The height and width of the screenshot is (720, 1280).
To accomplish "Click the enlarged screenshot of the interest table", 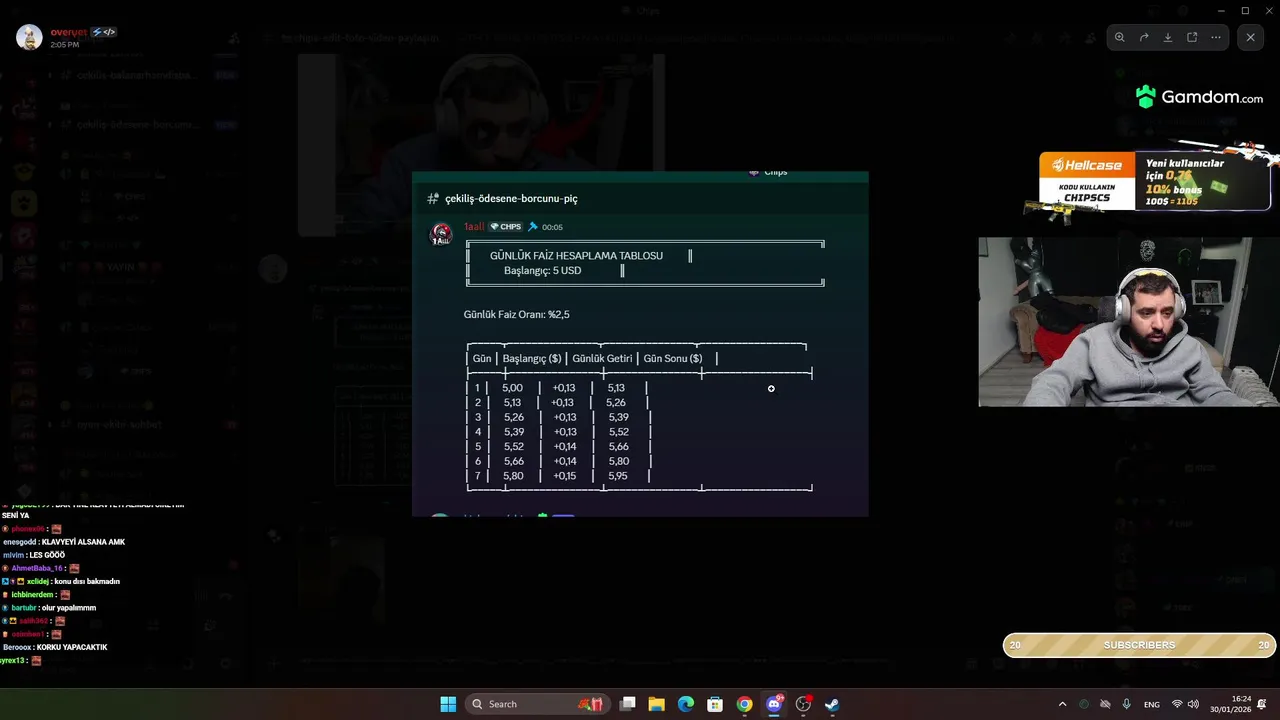I will 640,344.
